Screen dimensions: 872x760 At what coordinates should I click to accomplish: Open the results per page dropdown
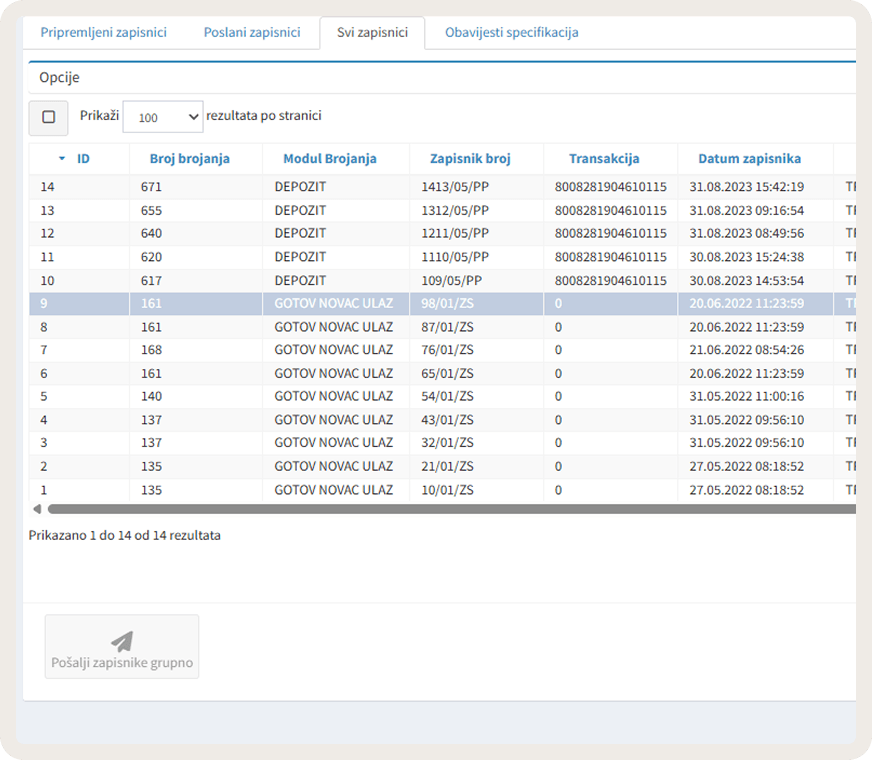pyautogui.click(x=163, y=117)
